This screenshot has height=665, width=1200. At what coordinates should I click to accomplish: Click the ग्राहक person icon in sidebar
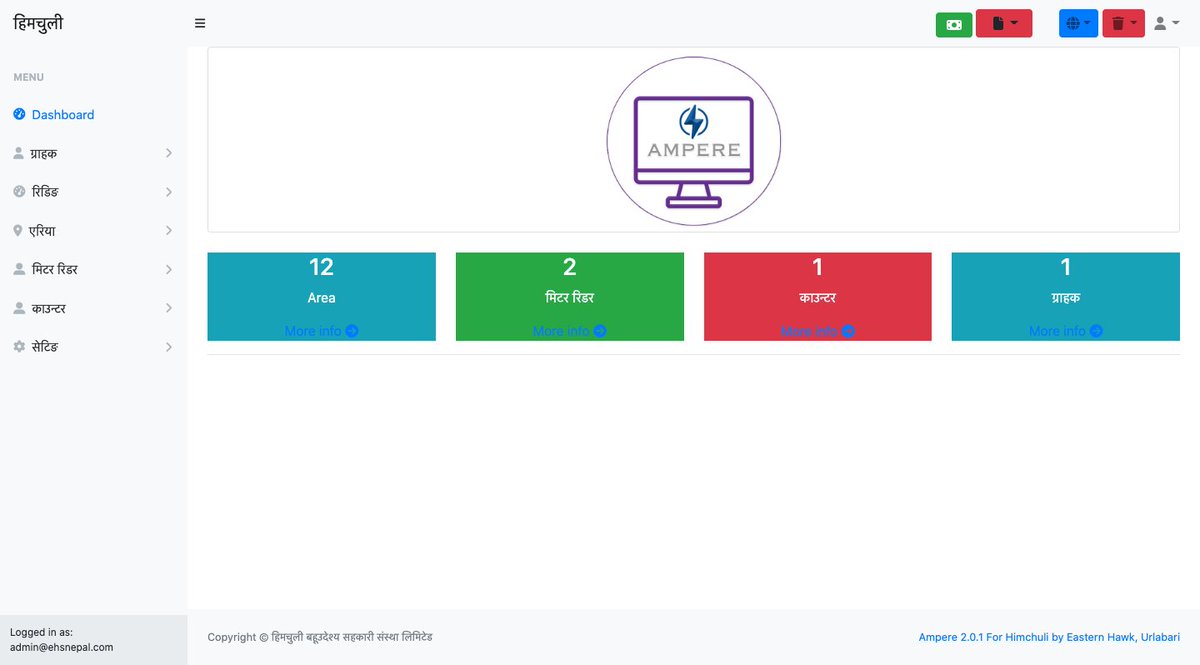19,153
